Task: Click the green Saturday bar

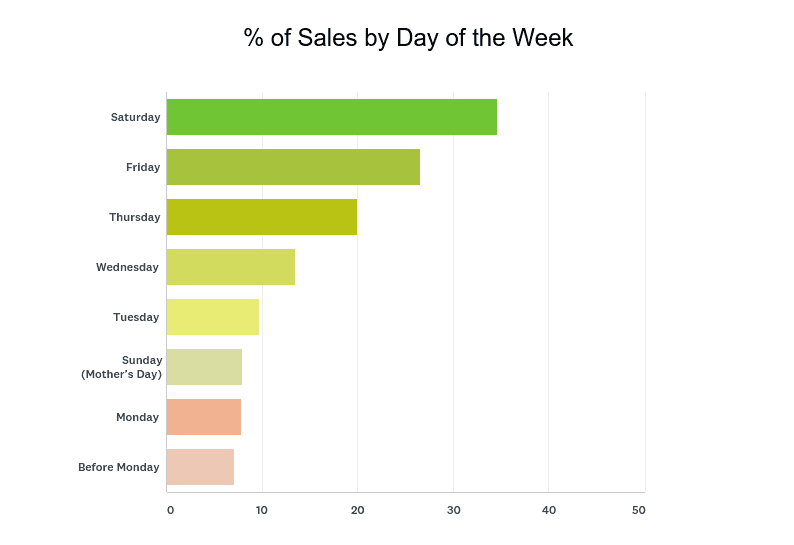Action: 331,117
